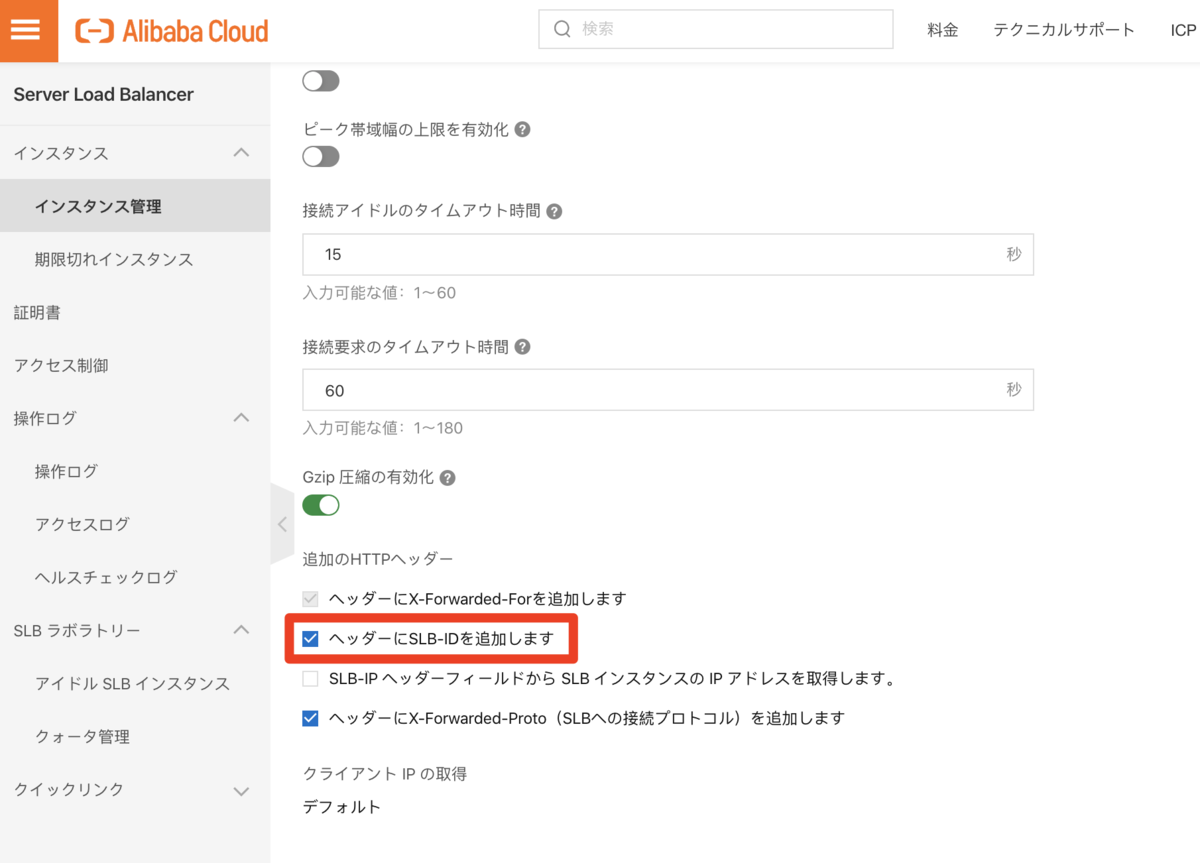Click help icon next to 接続要求のタイムアウト時間
The height and width of the screenshot is (863, 1200).
point(522,348)
